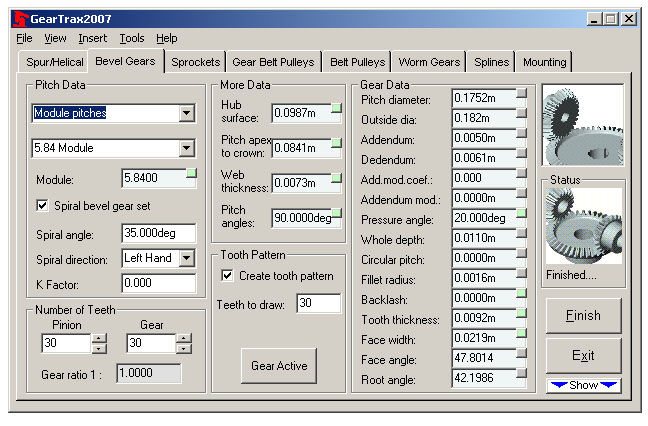Click the Gear teeth number field
This screenshot has width=648, height=426.
(x=151, y=343)
